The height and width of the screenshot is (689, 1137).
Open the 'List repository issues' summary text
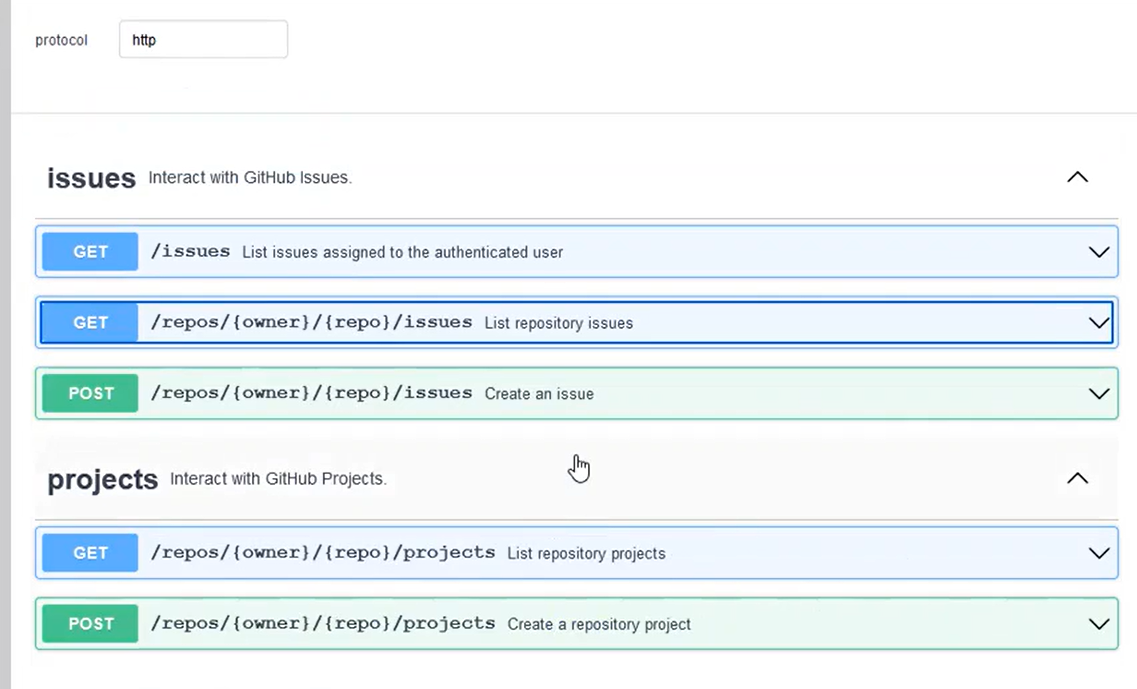[x=558, y=323]
